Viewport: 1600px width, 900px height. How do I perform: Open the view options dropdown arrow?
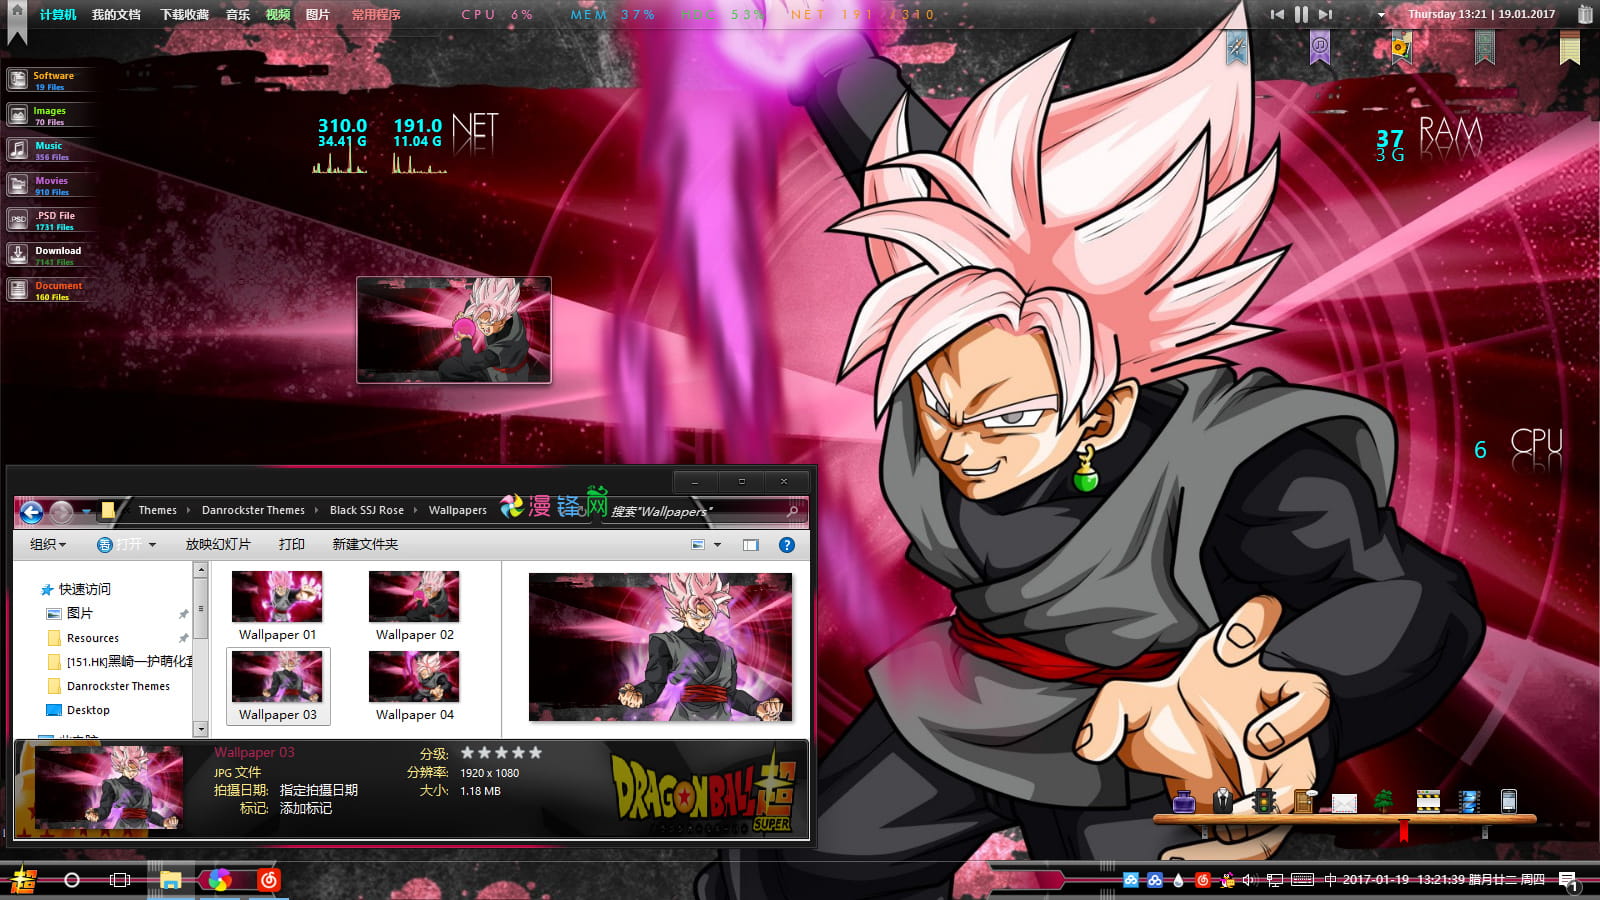point(717,545)
